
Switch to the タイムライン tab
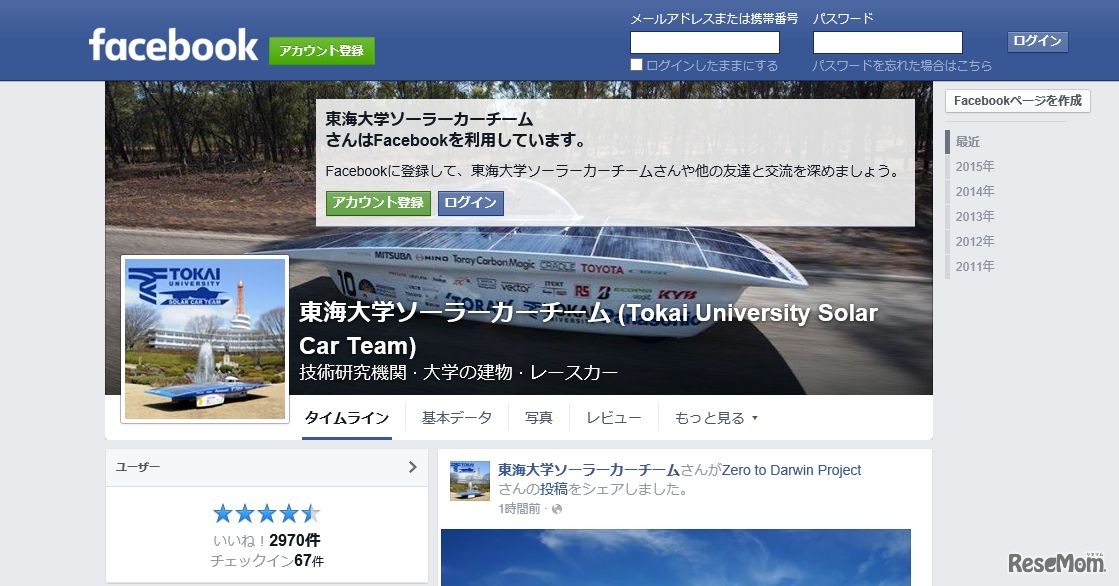[346, 417]
